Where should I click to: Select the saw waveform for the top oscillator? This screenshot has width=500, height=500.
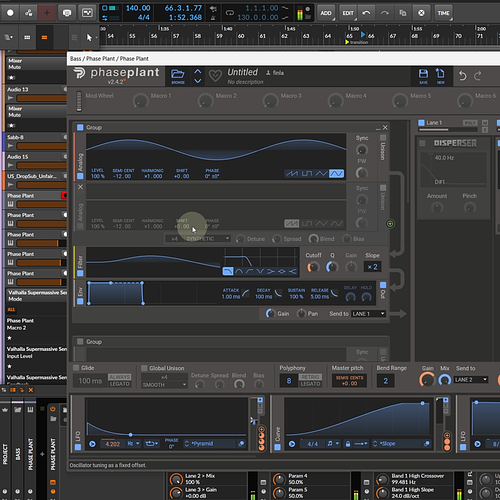tap(292, 173)
